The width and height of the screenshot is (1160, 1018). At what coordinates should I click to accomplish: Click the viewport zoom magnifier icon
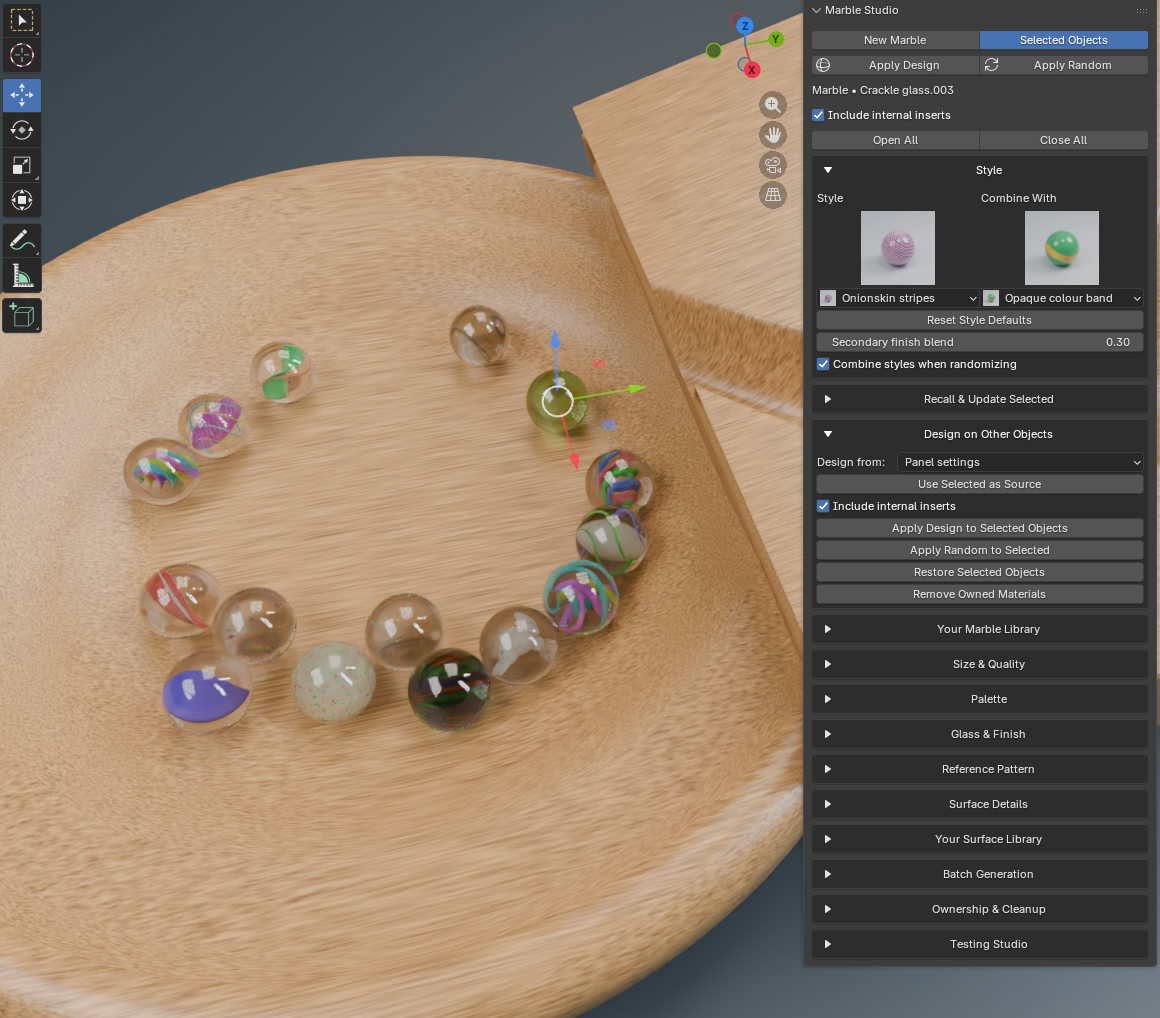click(772, 105)
